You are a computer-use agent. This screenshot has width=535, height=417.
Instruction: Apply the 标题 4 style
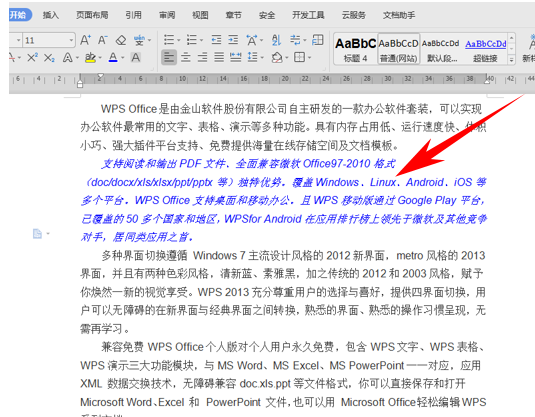355,48
